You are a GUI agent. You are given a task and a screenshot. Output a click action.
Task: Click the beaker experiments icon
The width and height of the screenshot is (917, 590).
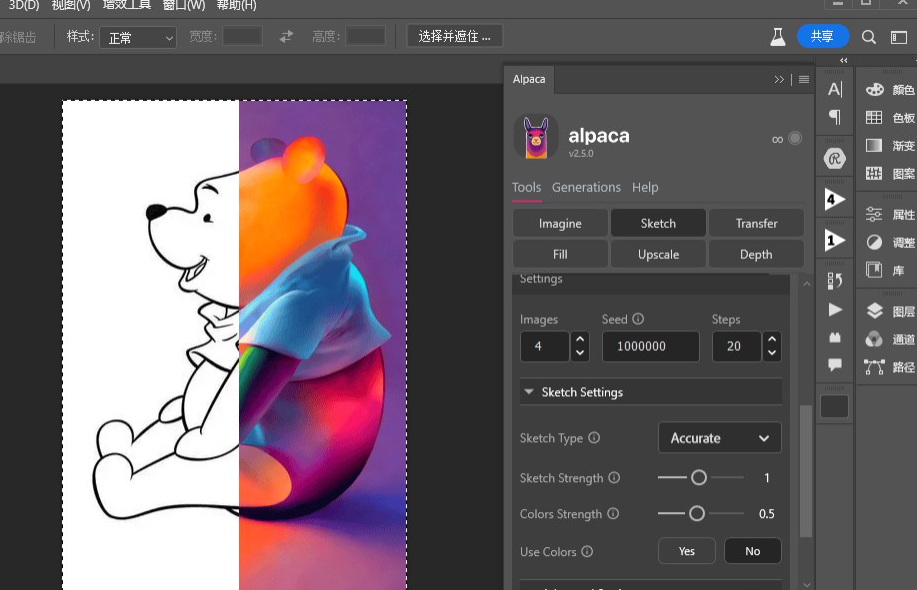[777, 37]
